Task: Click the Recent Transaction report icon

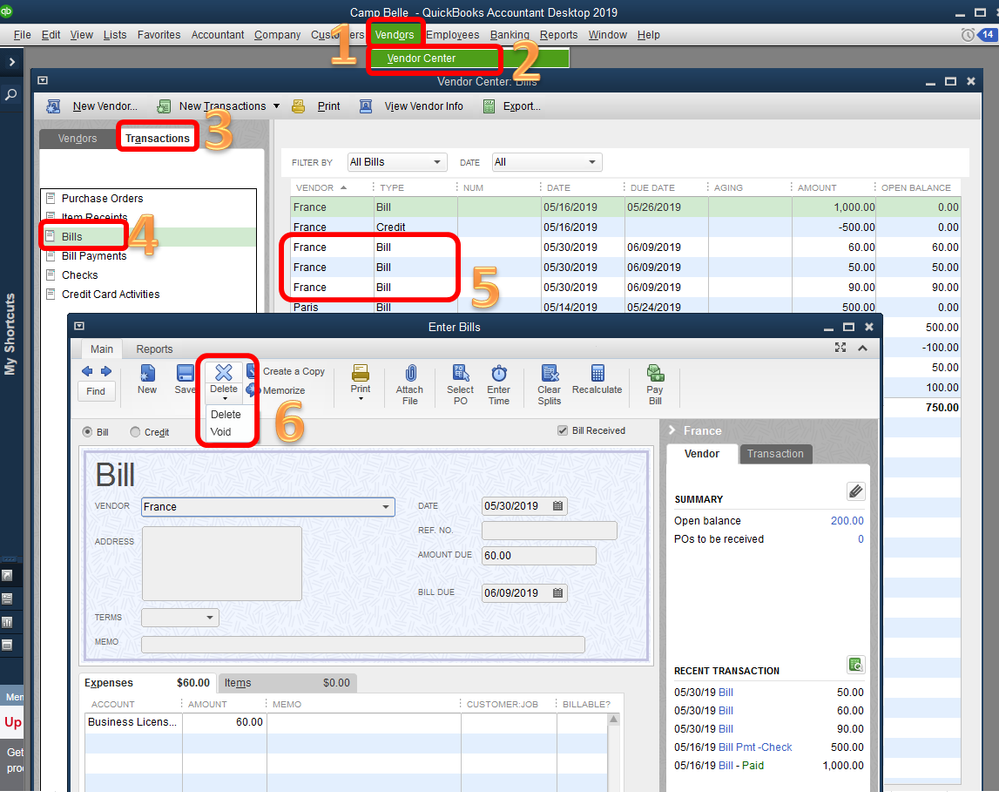Action: (856, 665)
